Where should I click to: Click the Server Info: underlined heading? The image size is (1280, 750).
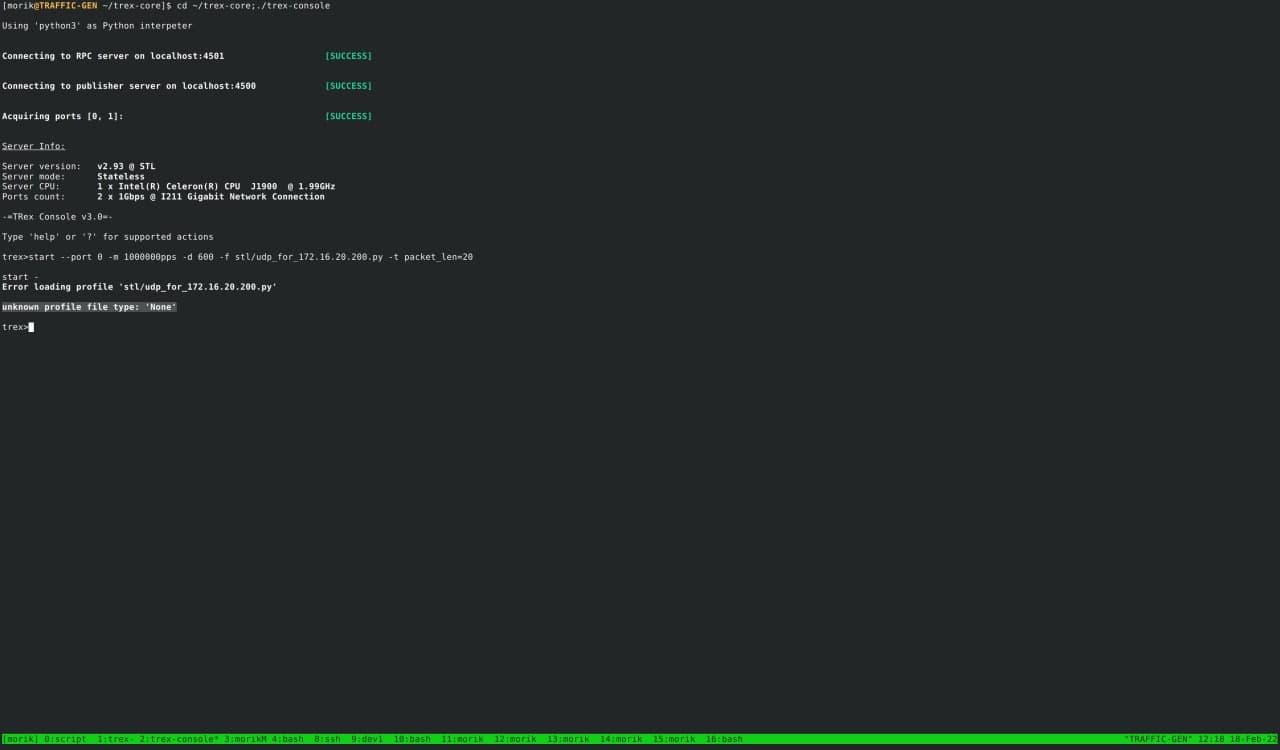coord(32,146)
